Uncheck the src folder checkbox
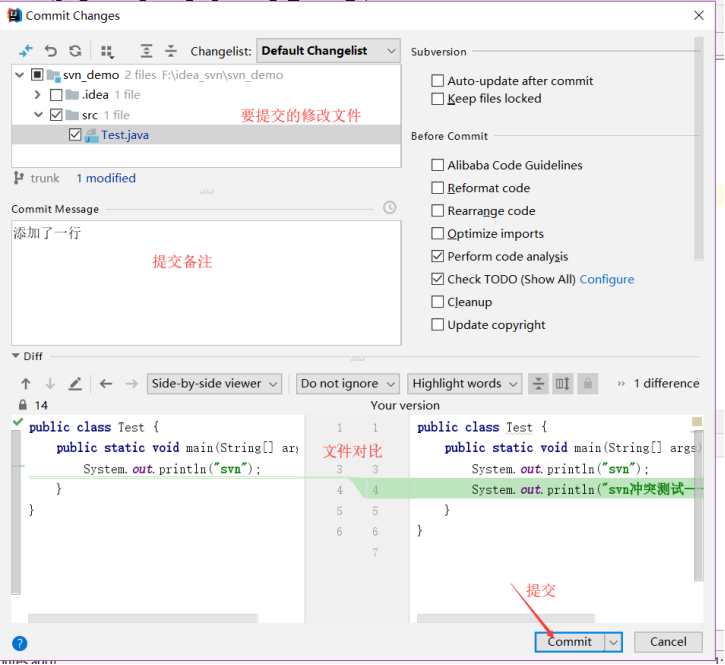Image resolution: width=725 pixels, height=665 pixels. 56,115
